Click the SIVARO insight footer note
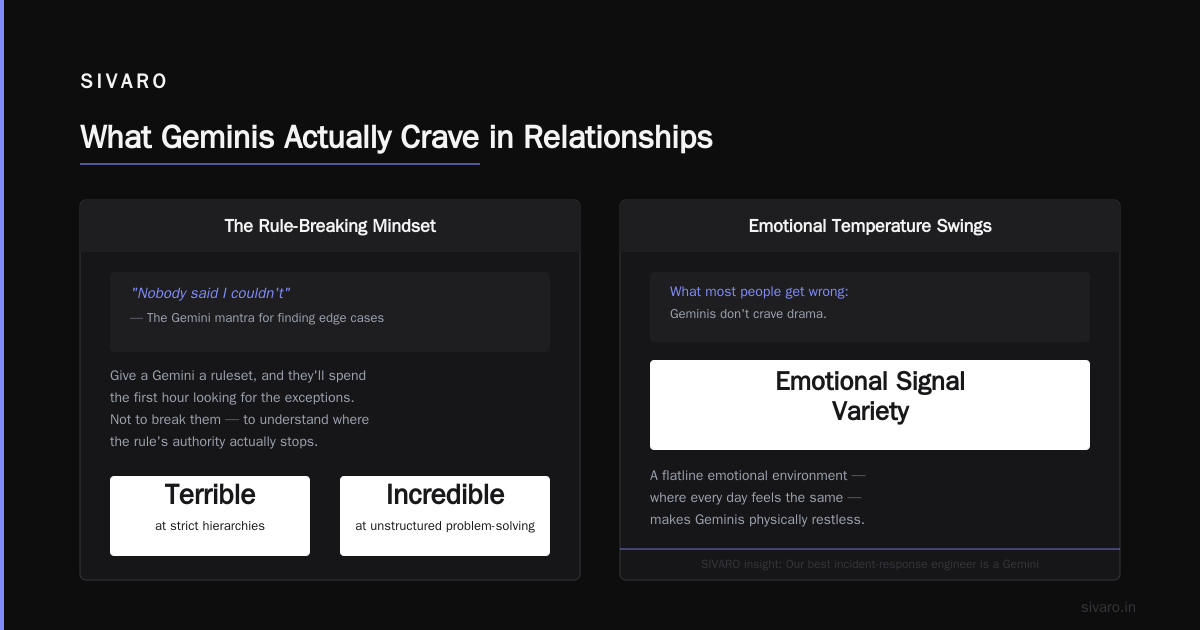 click(870, 564)
